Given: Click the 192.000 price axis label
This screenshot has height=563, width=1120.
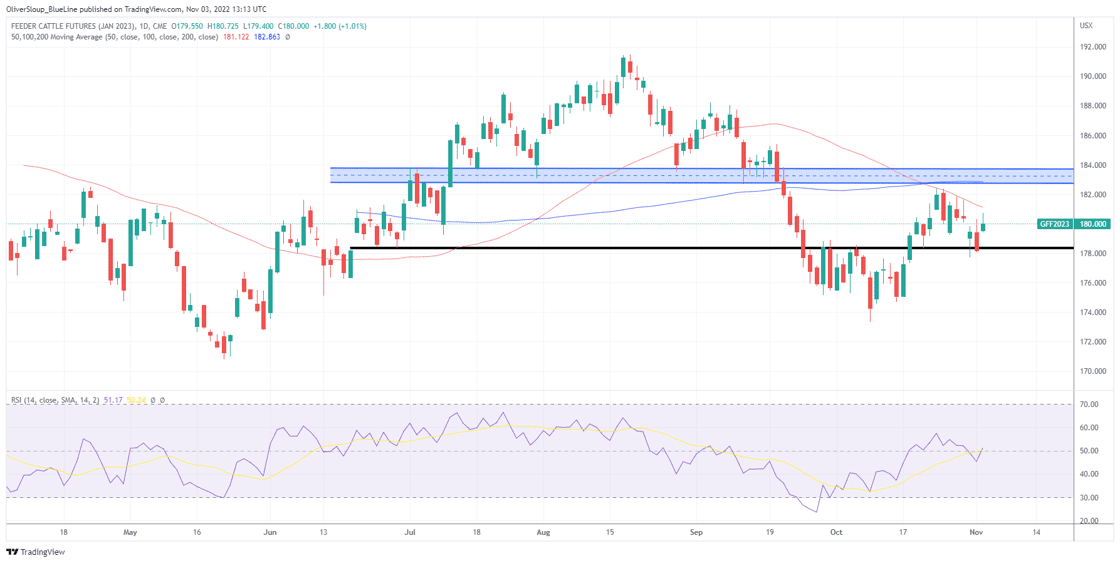Looking at the screenshot, I should [x=1093, y=47].
